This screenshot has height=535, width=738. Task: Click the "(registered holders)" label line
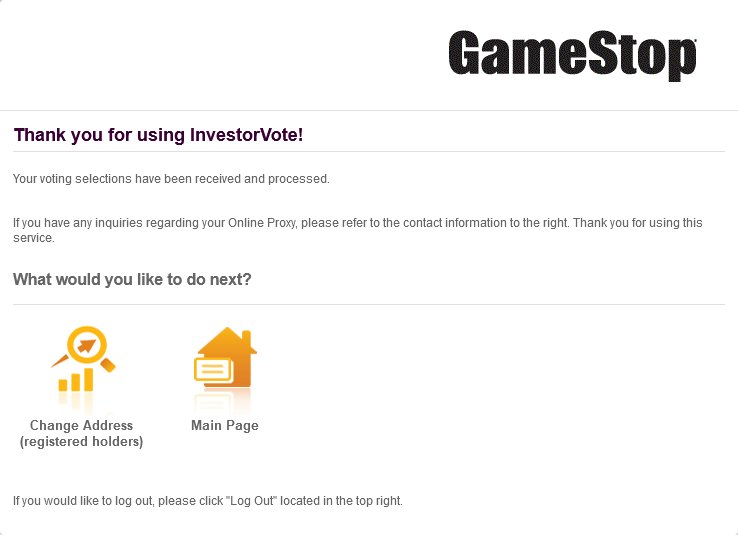tap(81, 441)
